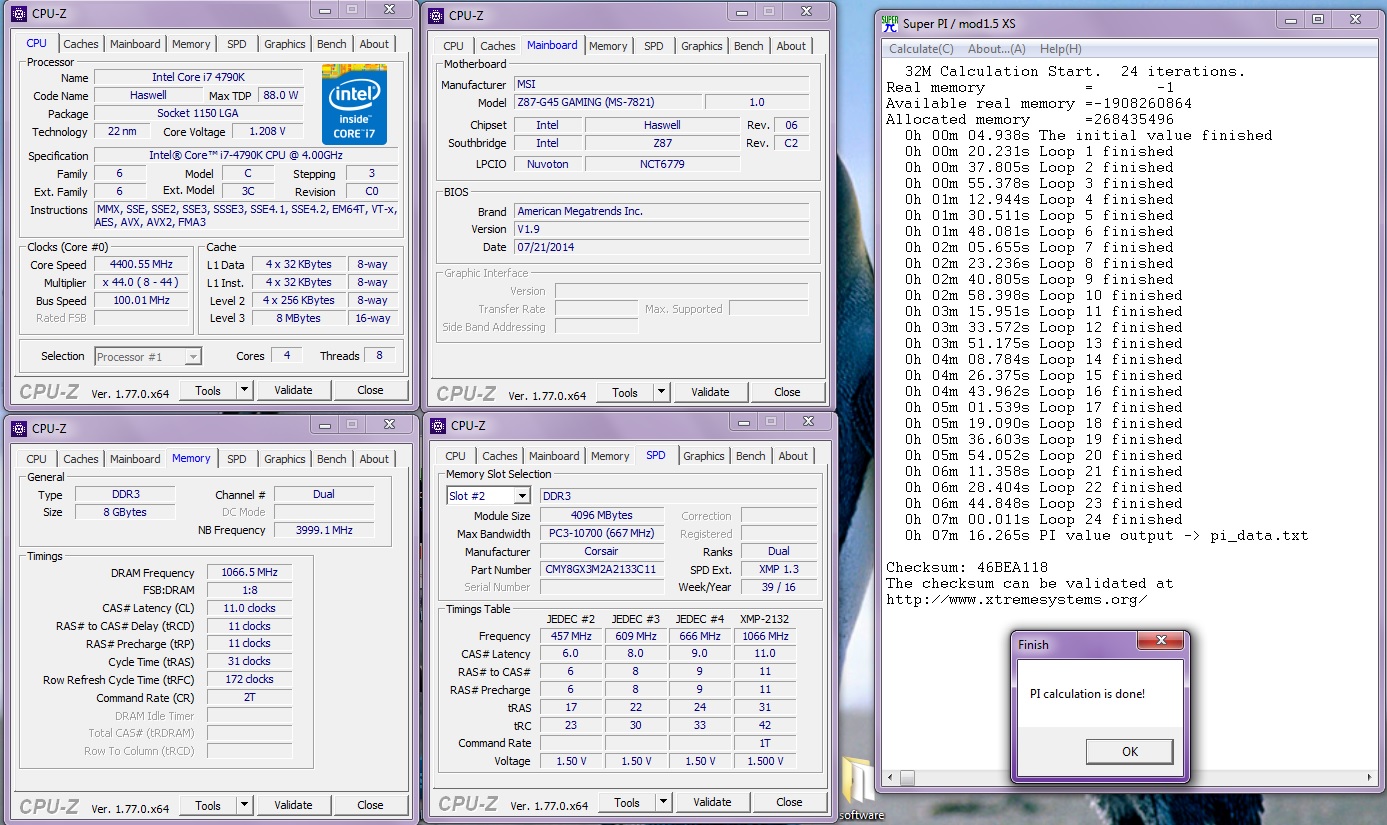
Task: Click Close in SPD-tab window
Action: [x=789, y=803]
